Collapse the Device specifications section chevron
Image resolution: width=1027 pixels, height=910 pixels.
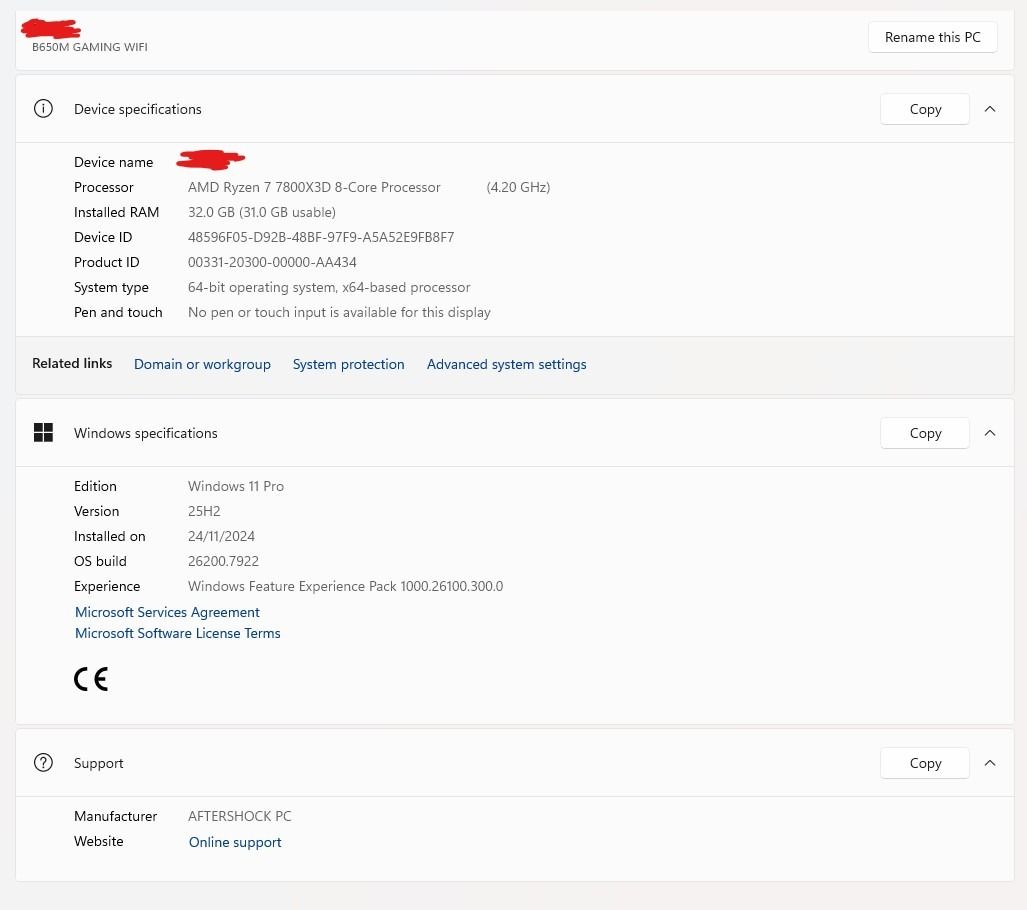[x=990, y=109]
